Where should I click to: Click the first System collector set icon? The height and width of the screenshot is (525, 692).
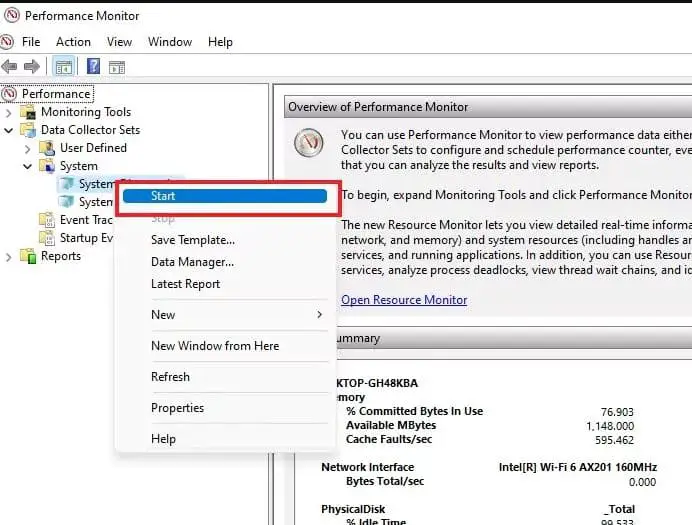click(x=67, y=184)
